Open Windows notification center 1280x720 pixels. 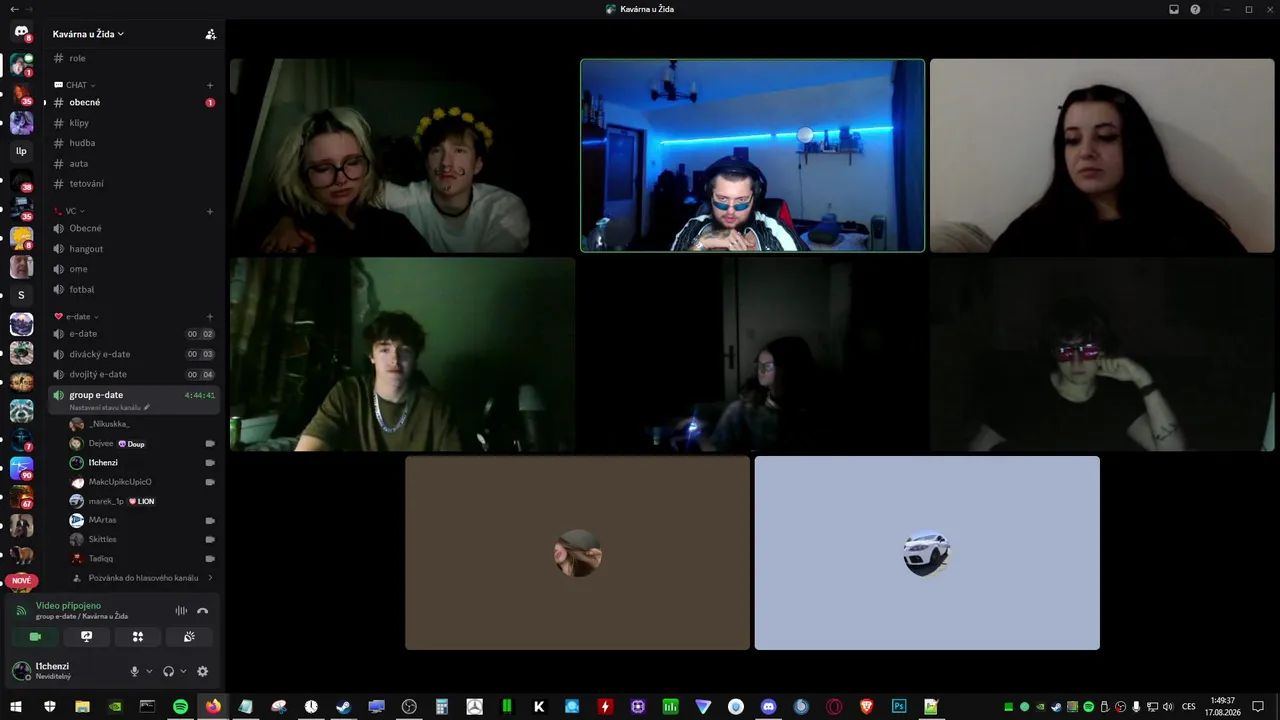click(x=1258, y=706)
